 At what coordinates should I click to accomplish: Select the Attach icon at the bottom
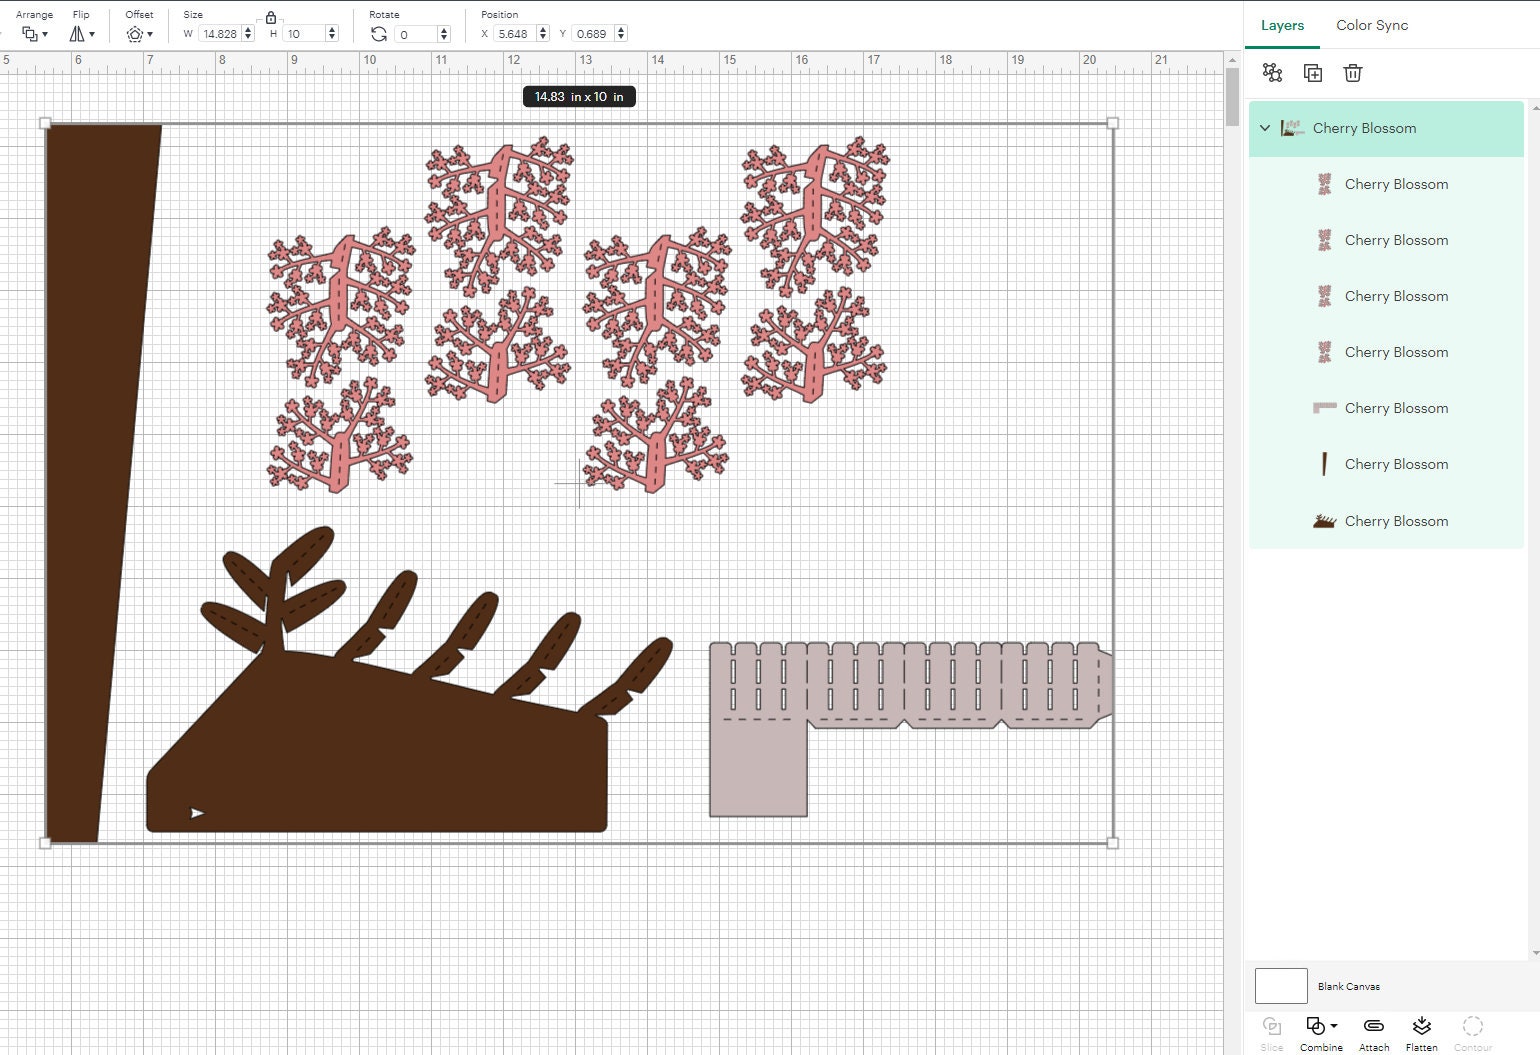pos(1374,1030)
